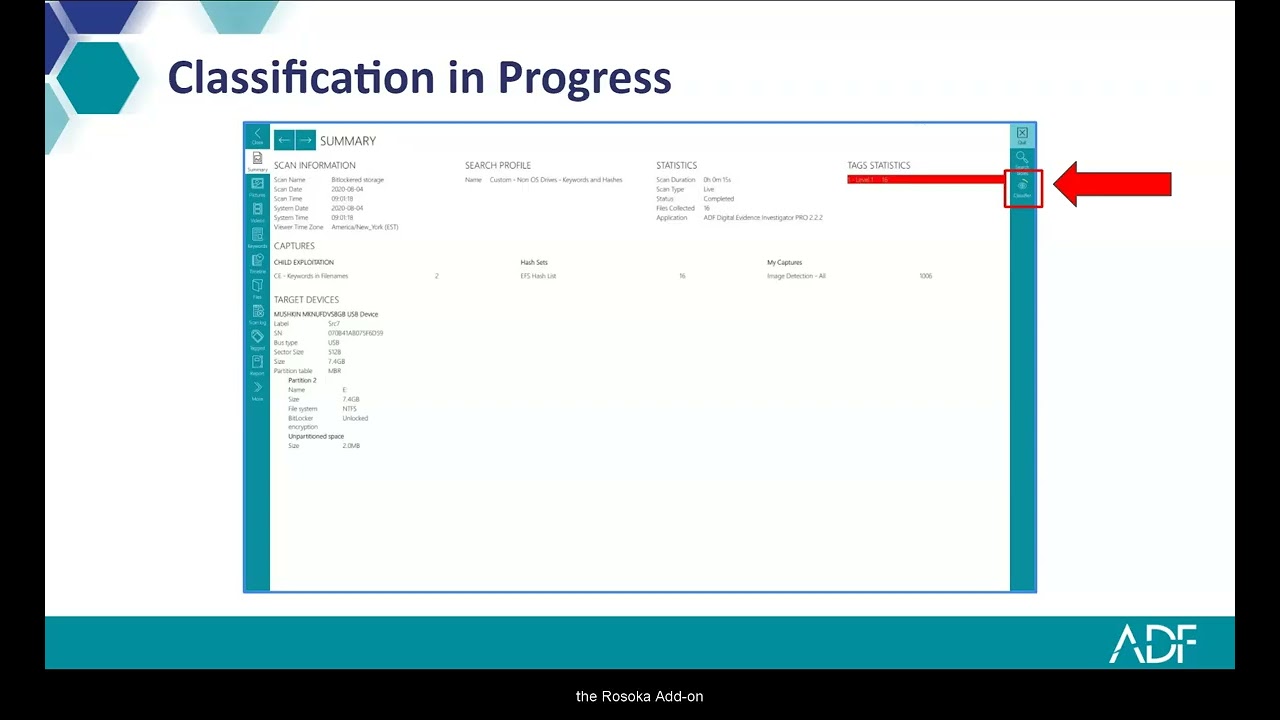Open the Pictures view in sidebar
Screen dimensions: 1280x720
point(257,186)
